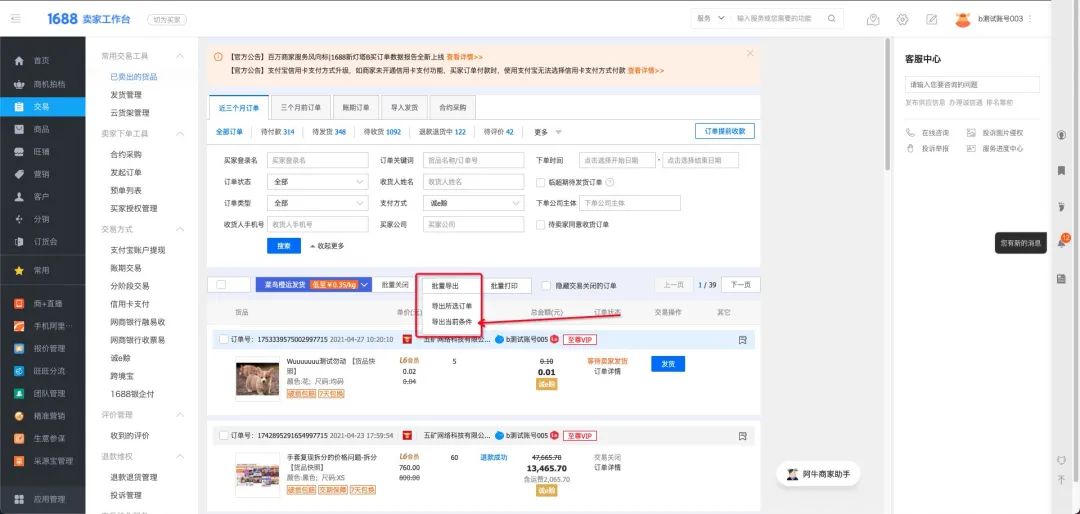
Task: Switch to 导入发货 tab
Action: (x=404, y=108)
